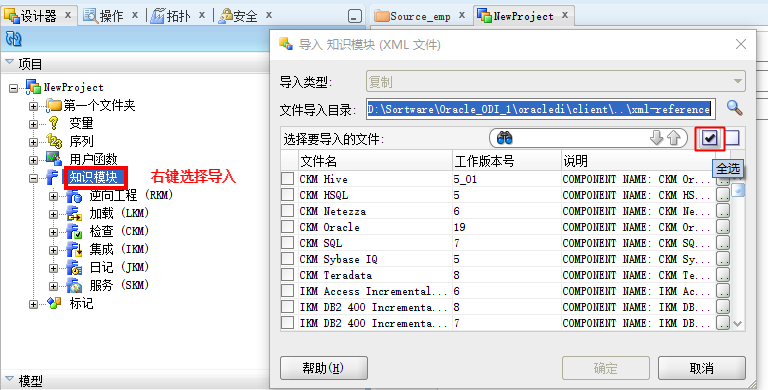Image resolution: width=768 pixels, height=390 pixels.
Task: Expand the 序列 node
Action: click(33, 143)
